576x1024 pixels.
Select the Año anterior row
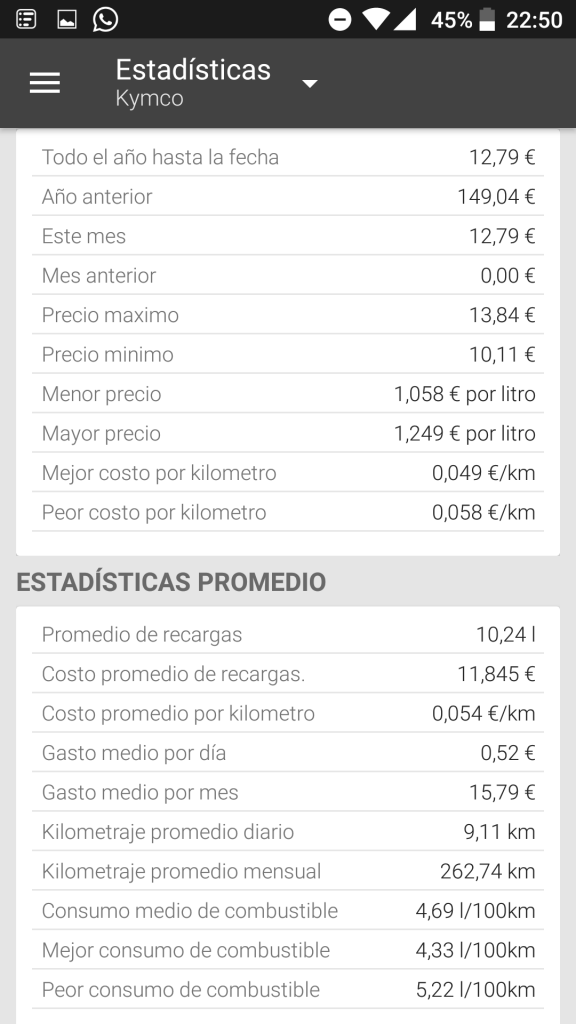288,196
